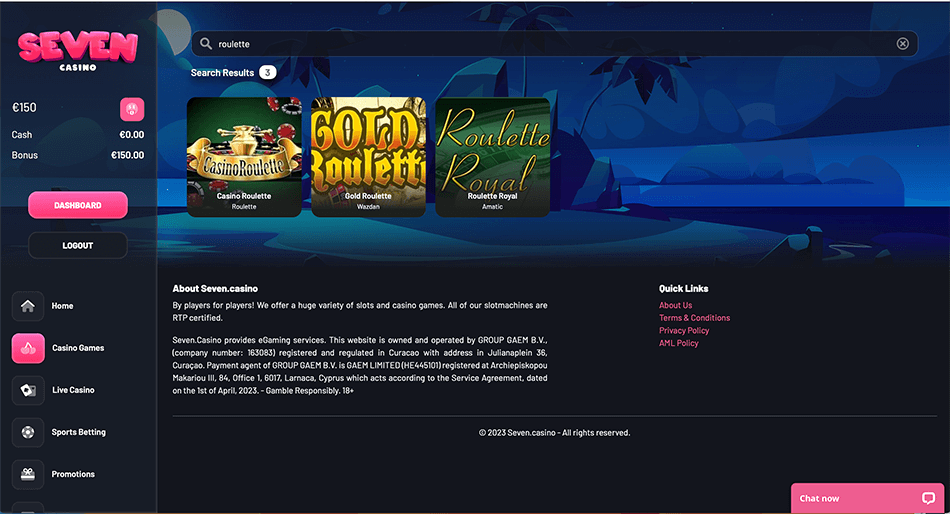Viewport: 950px width, 514px height.
Task: Open the AML Policy link
Action: tap(679, 343)
